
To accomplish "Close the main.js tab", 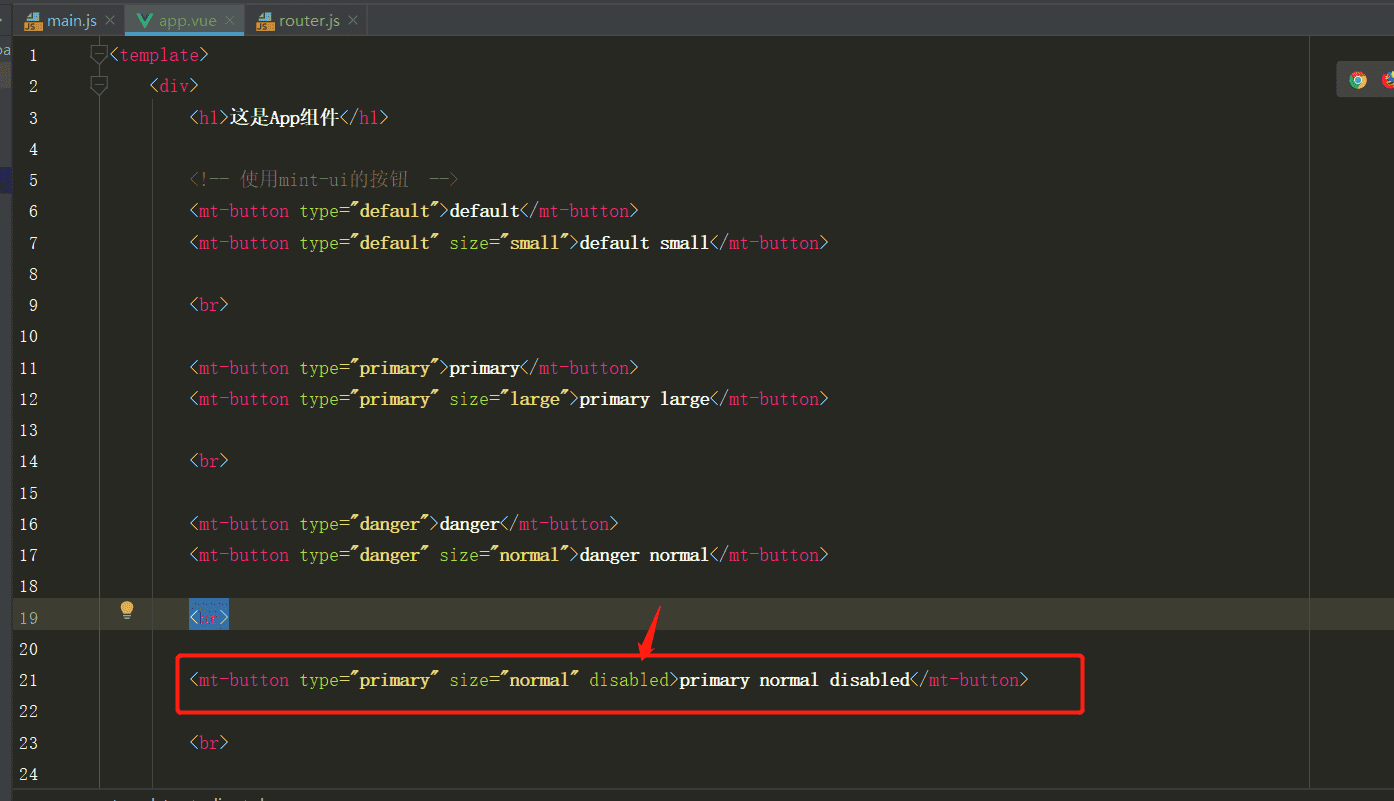I will pos(110,20).
